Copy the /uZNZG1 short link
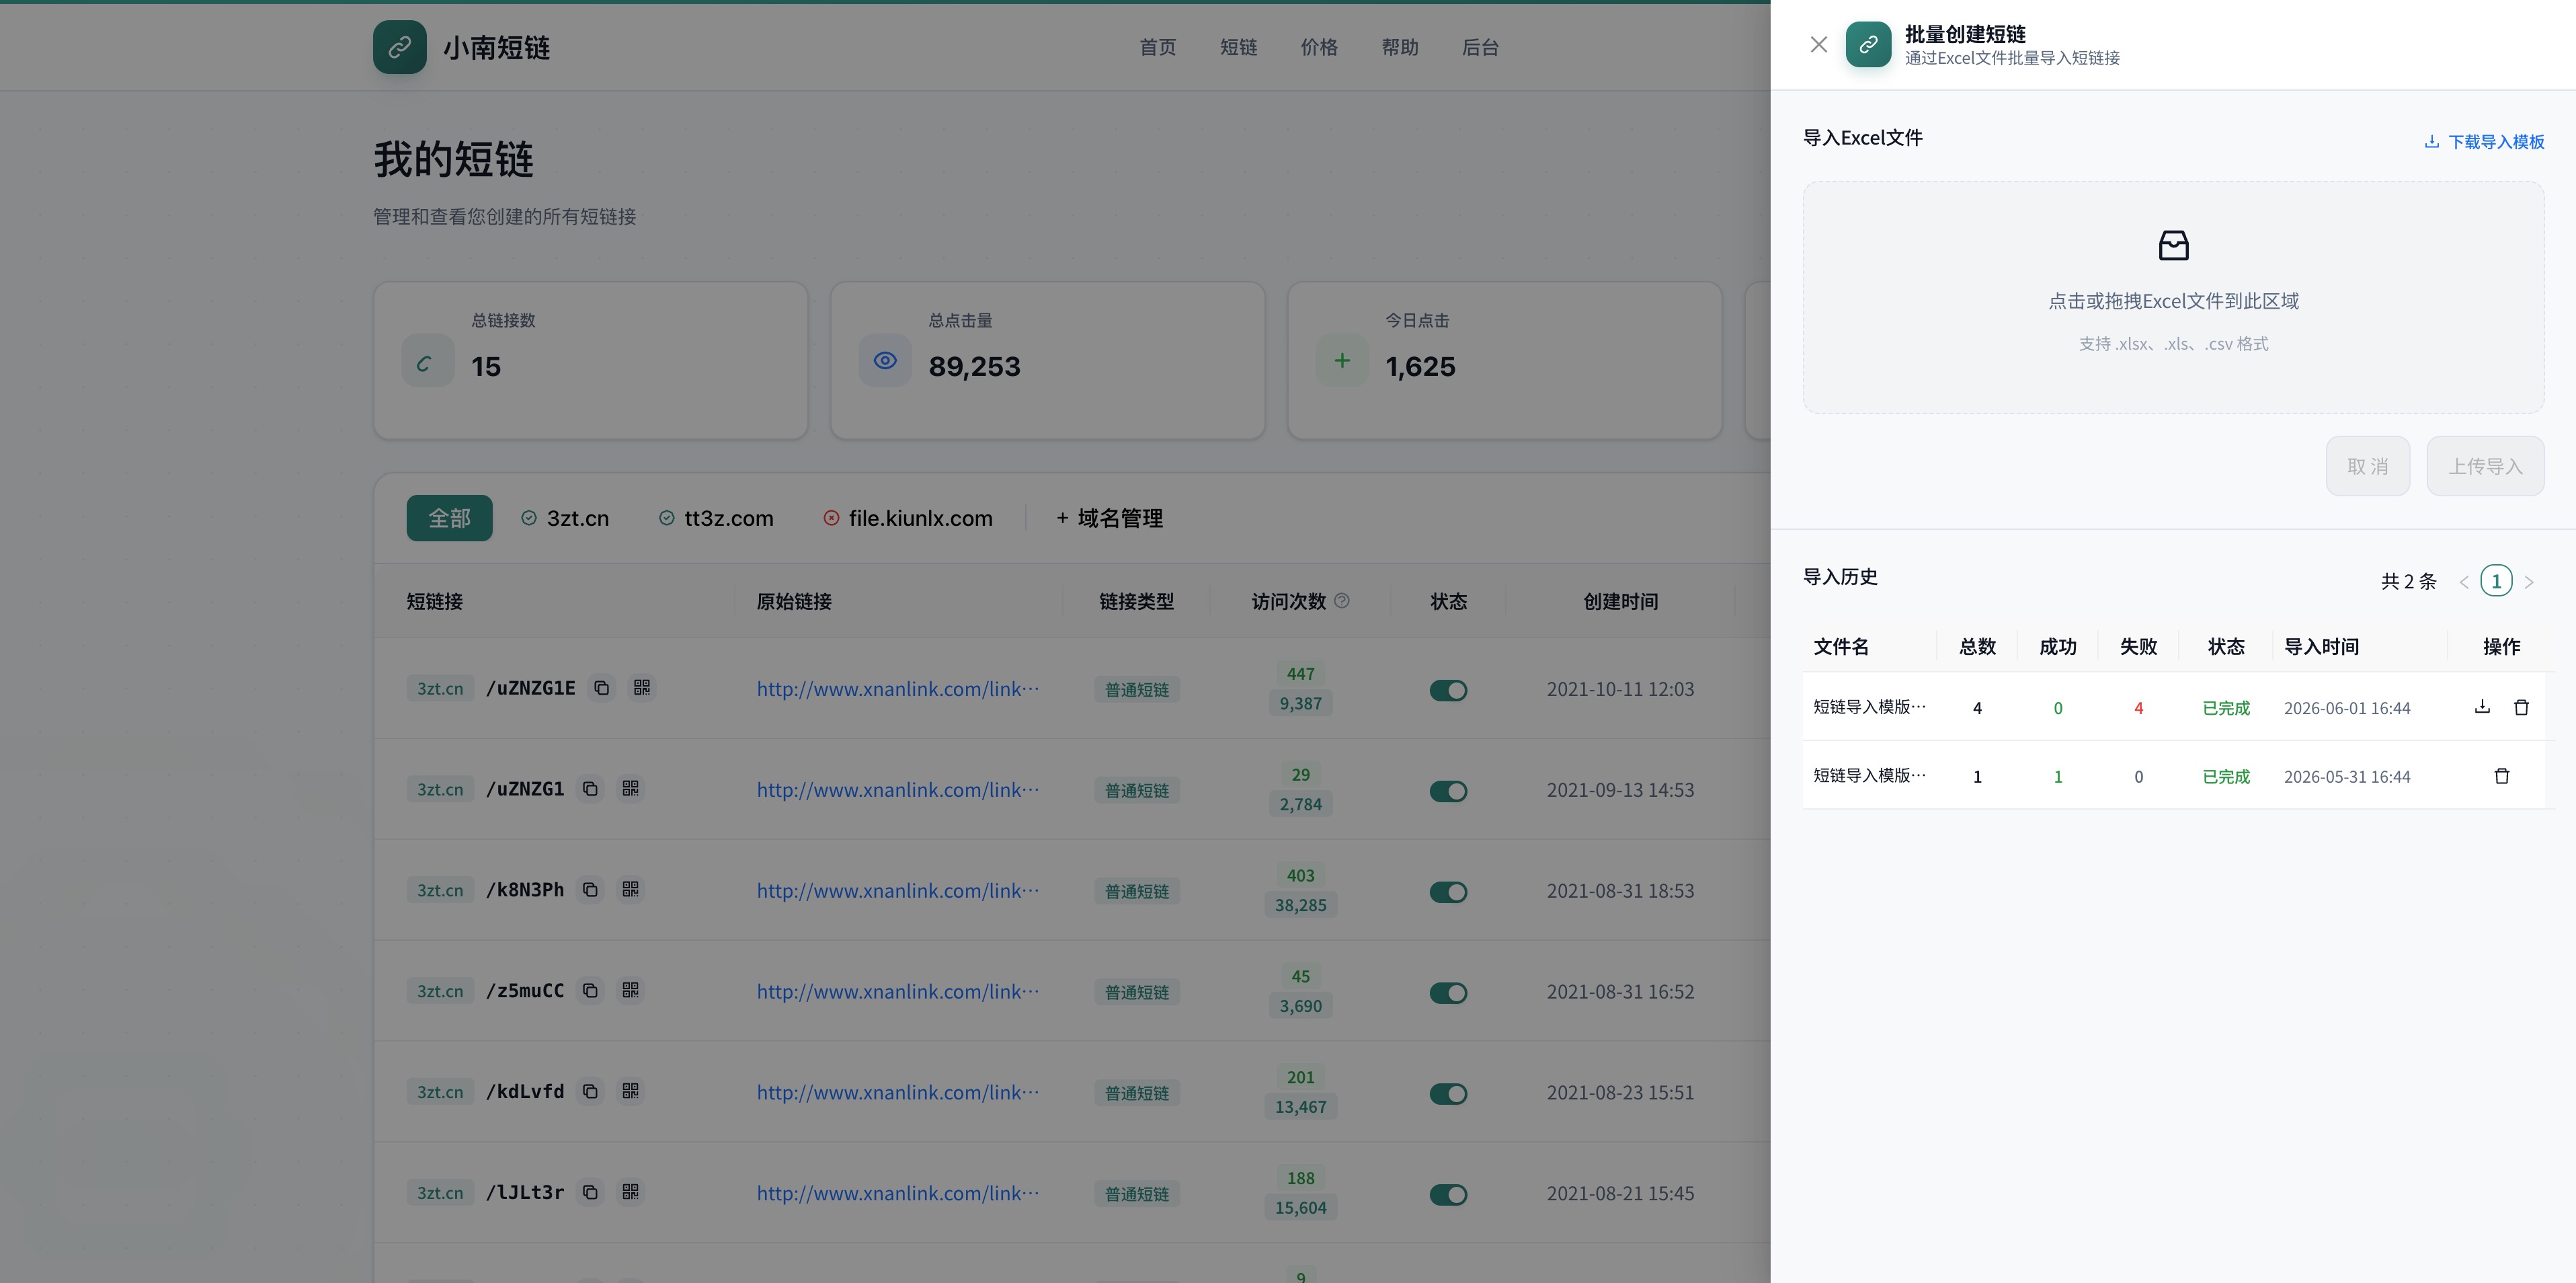 click(590, 789)
